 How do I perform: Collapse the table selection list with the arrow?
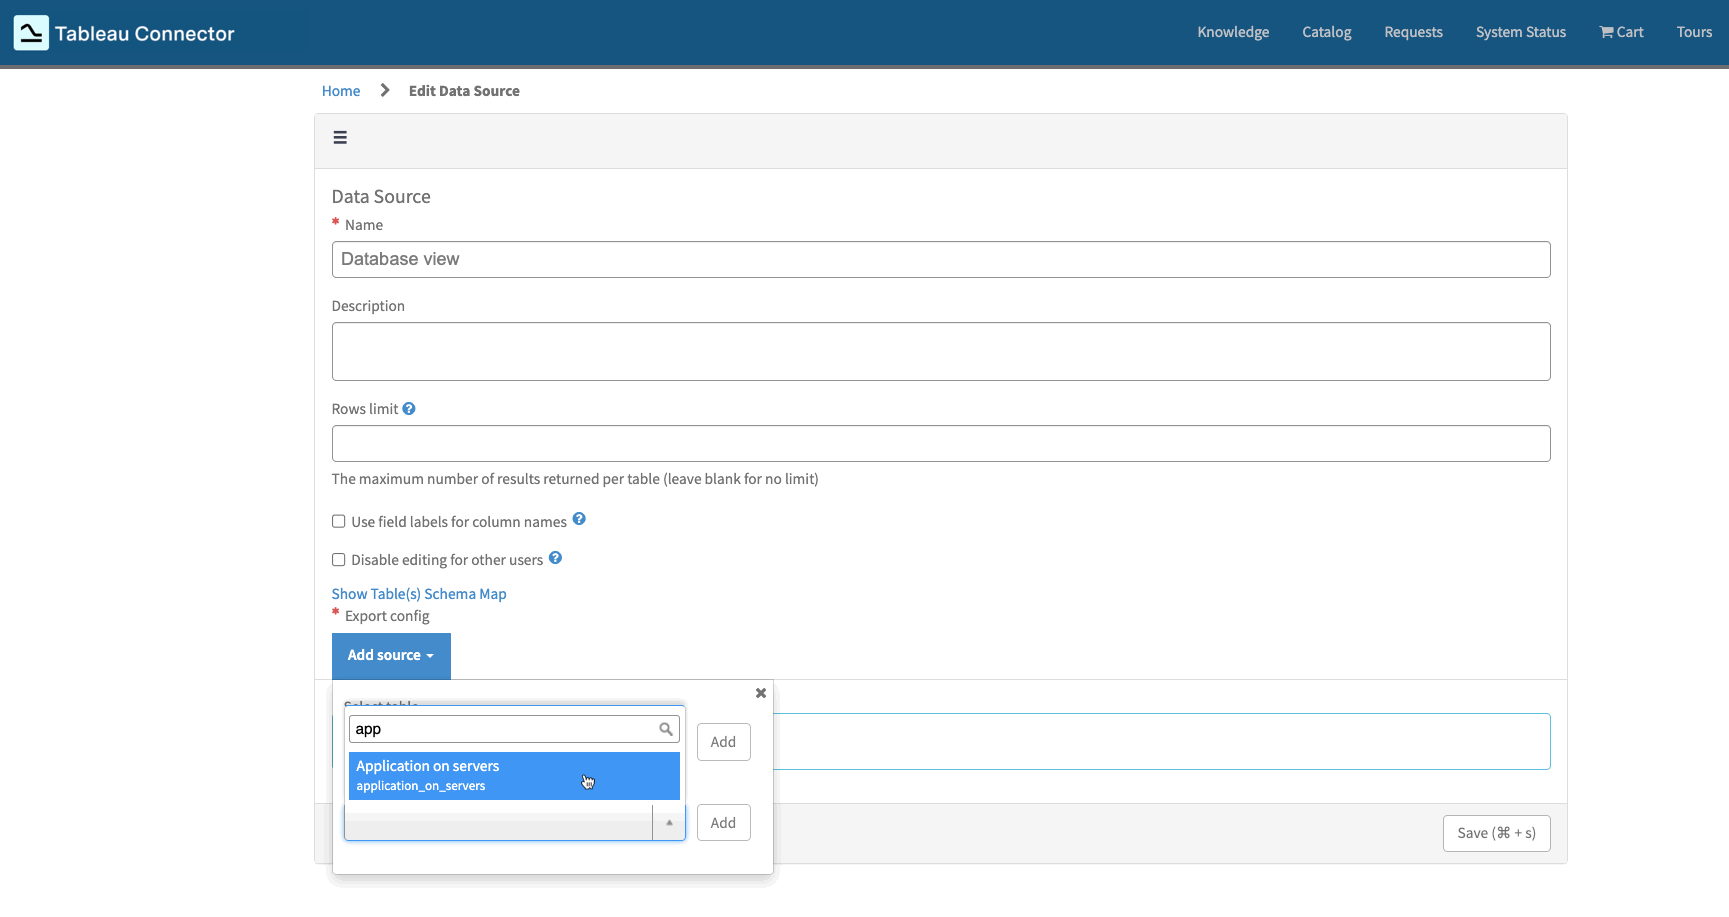tap(669, 822)
